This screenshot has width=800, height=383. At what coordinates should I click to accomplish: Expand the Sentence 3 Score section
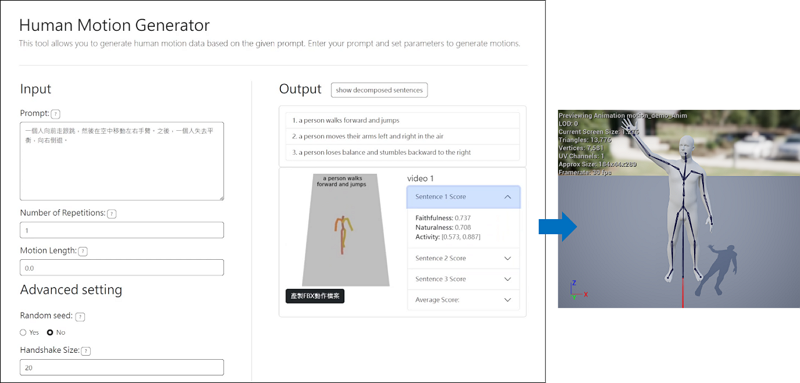(463, 279)
